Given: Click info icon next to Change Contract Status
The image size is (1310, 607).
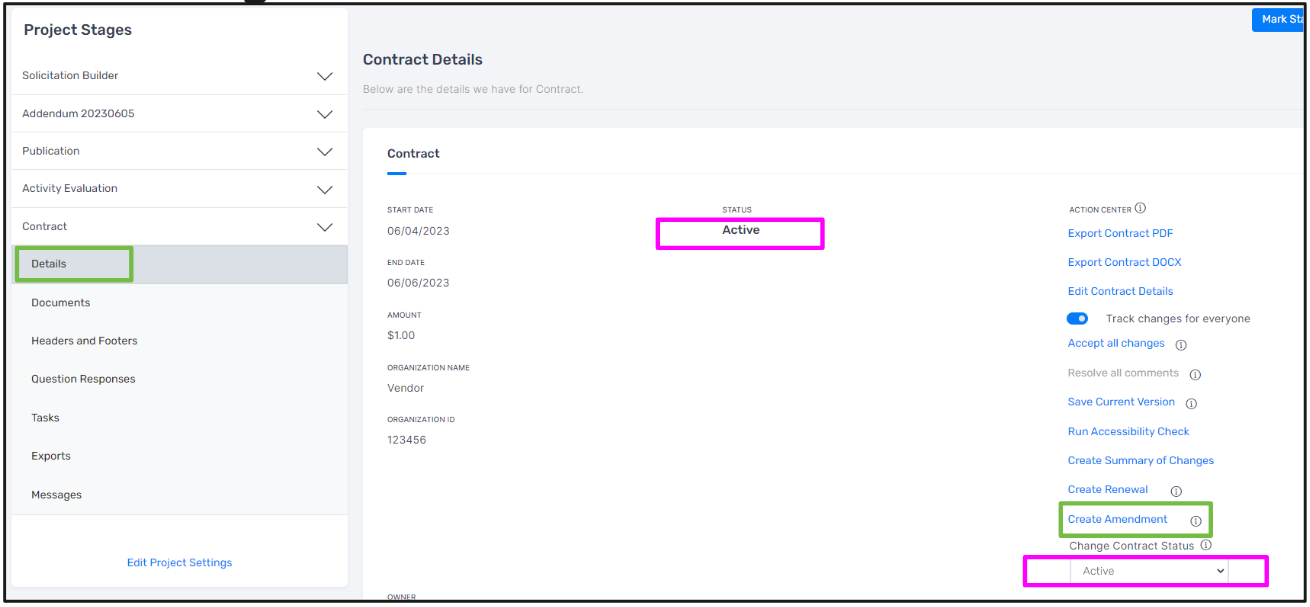Looking at the screenshot, I should (x=1206, y=546).
